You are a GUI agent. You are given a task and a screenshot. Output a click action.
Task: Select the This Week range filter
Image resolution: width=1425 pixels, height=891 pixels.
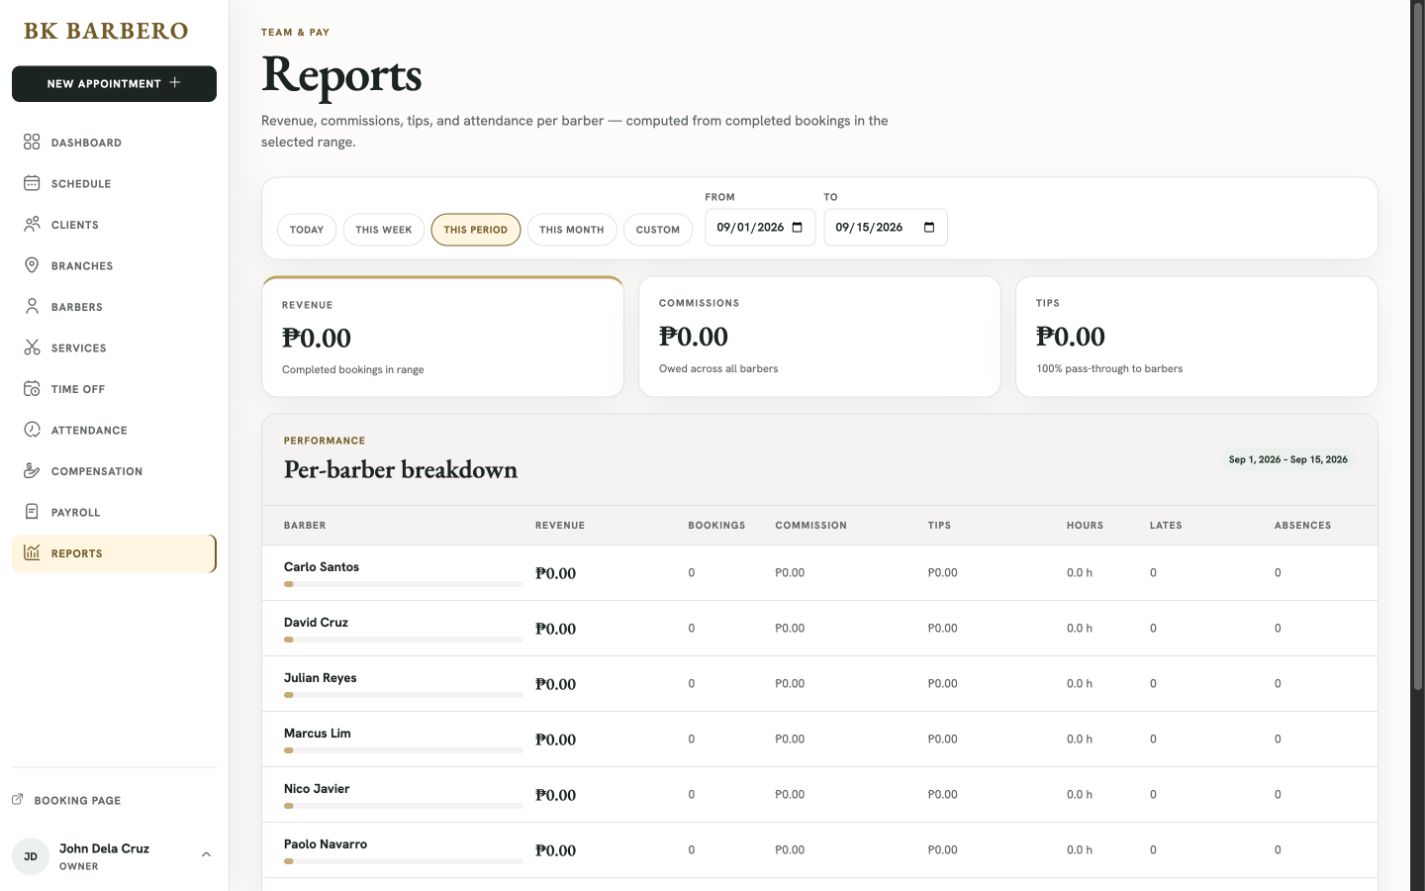(384, 229)
